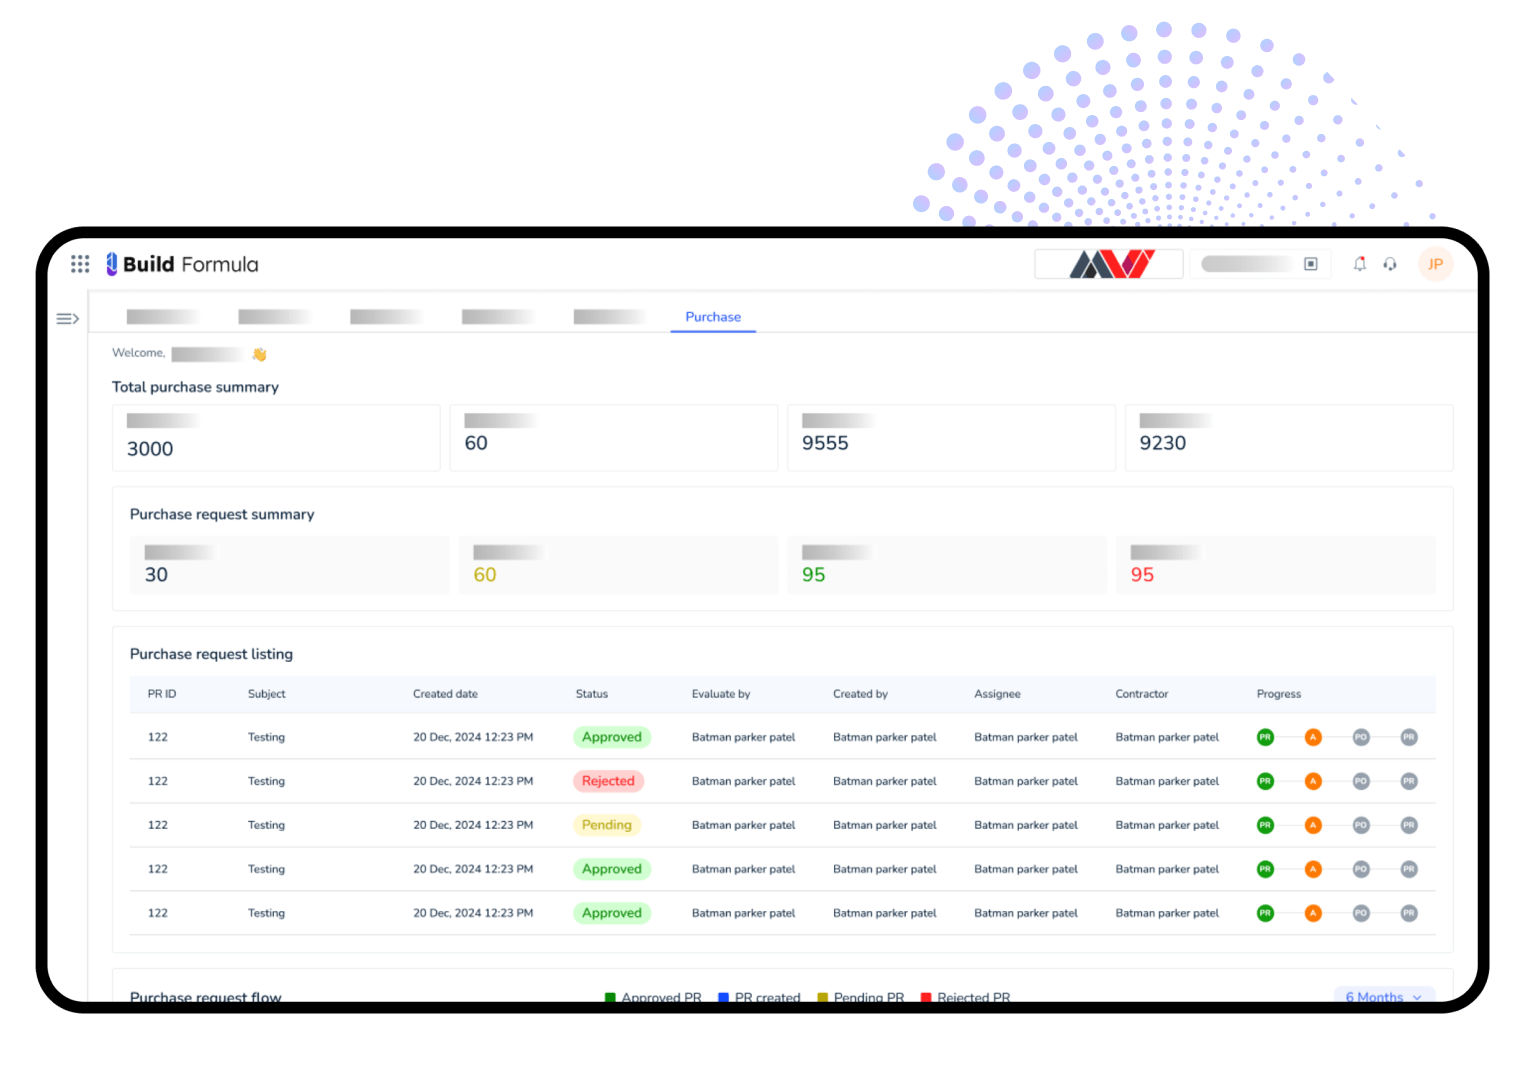Toggle the Approved PR legend item
This screenshot has width=1528, height=1090.
pyautogui.click(x=653, y=997)
